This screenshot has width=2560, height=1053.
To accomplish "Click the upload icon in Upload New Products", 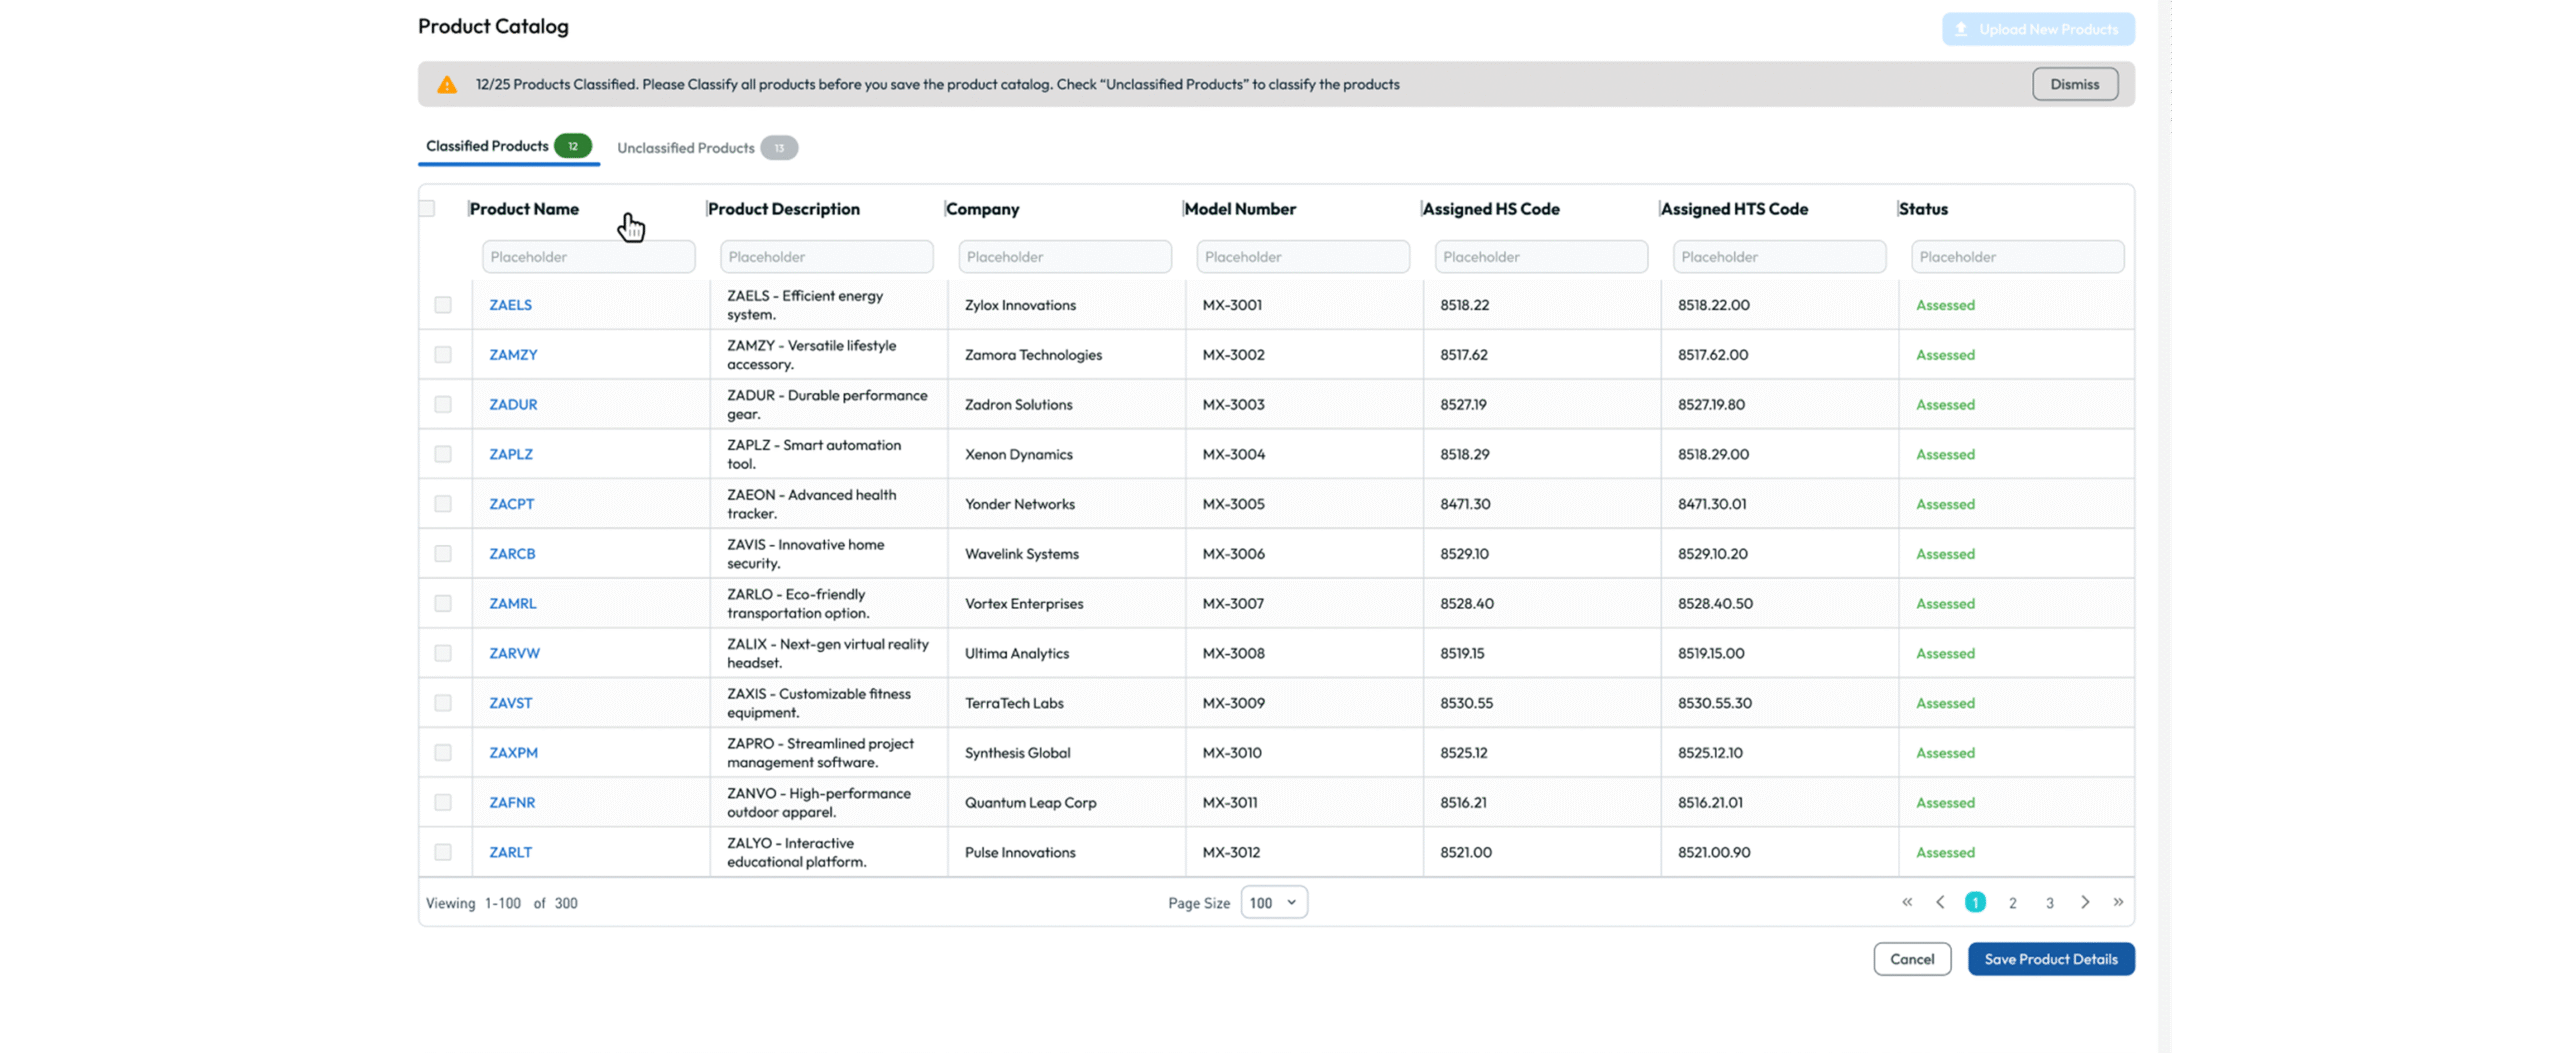I will click(1961, 29).
